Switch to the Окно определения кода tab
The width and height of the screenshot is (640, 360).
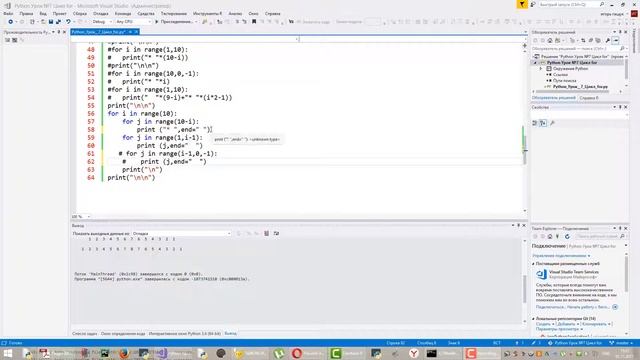tap(123, 333)
